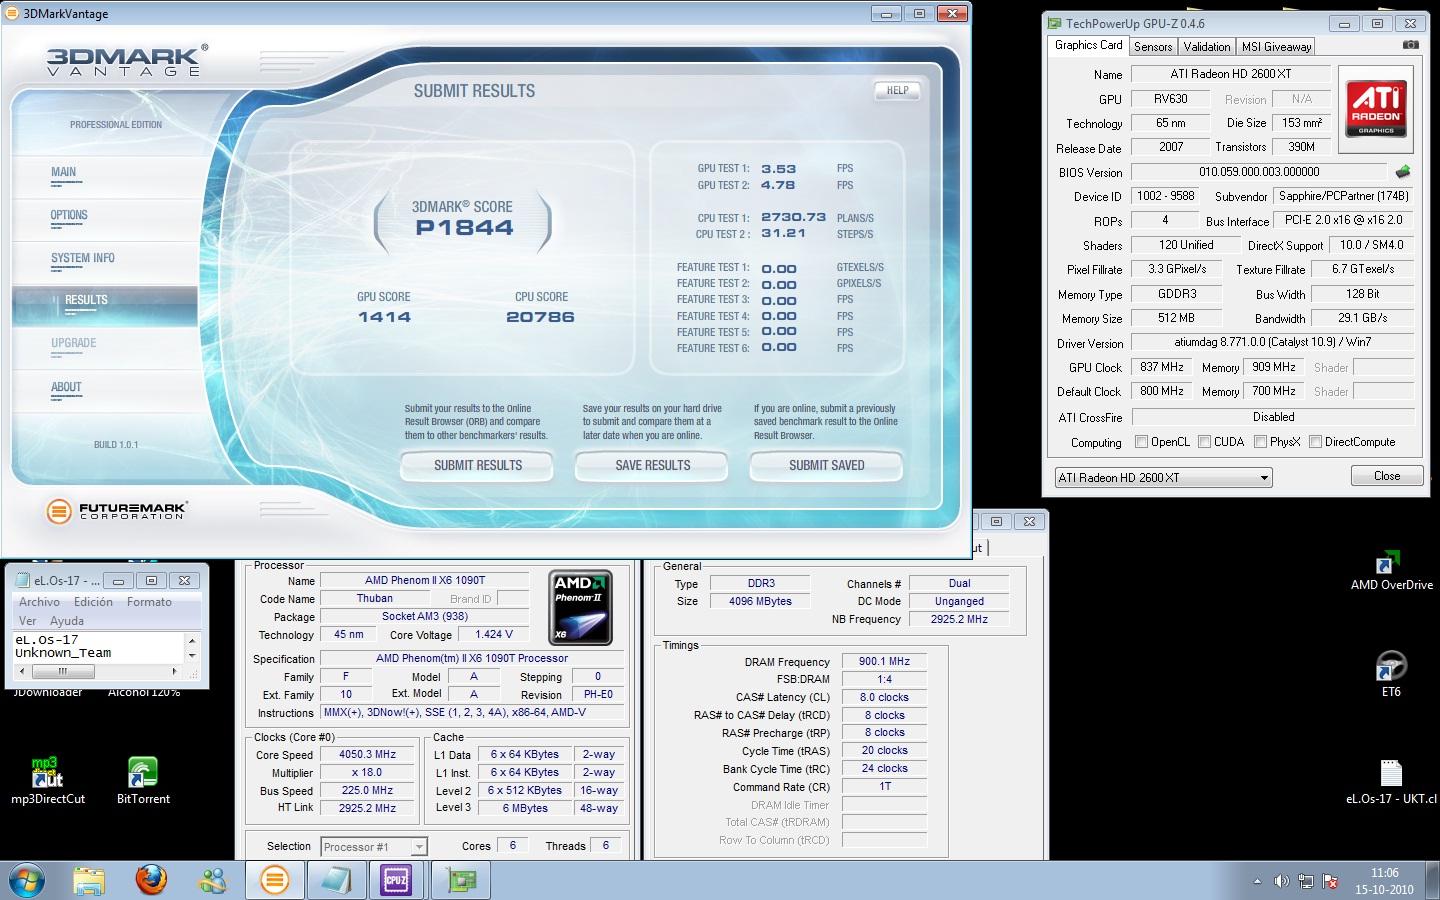This screenshot has width=1440, height=900.
Task: Switch to GPU-Z via the taskbar
Action: tap(461, 880)
